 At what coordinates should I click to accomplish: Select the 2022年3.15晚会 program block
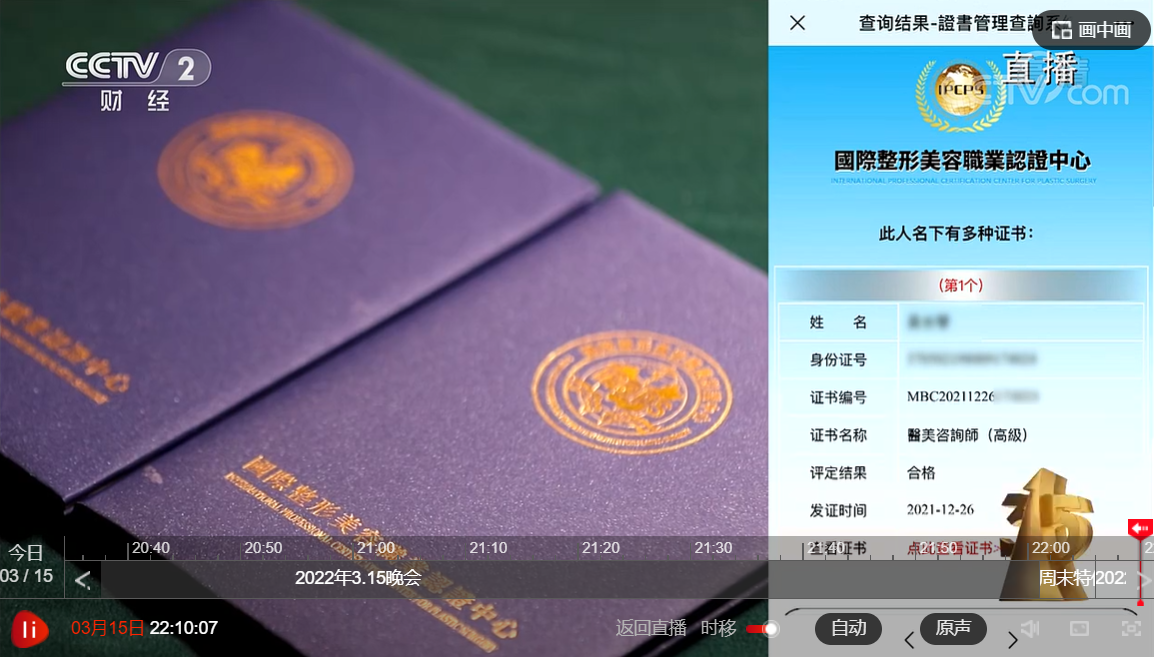tap(358, 578)
